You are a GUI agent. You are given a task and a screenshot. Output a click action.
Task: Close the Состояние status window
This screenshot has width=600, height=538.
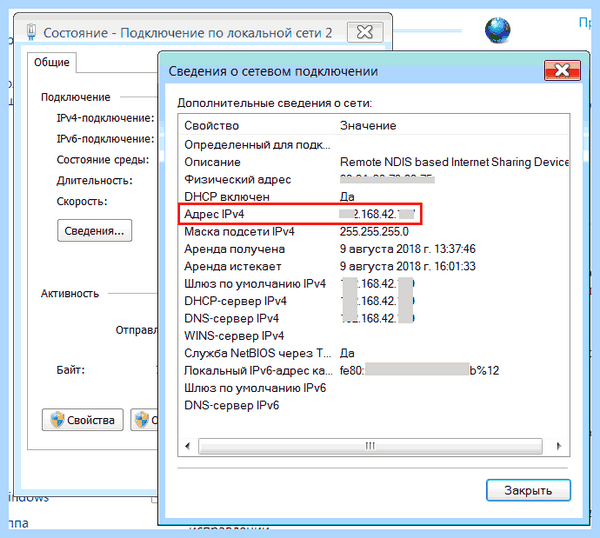coord(365,32)
